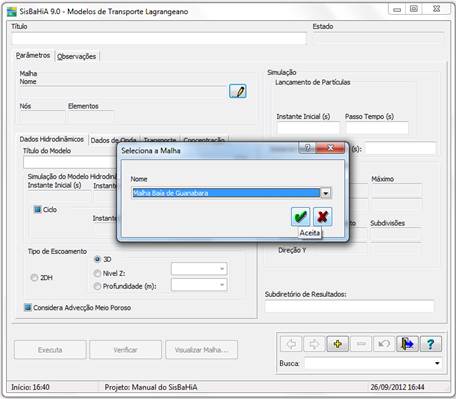Image resolution: width=456 pixels, height=399 pixels.
Task: Select the Concentração tab
Action: coord(204,140)
